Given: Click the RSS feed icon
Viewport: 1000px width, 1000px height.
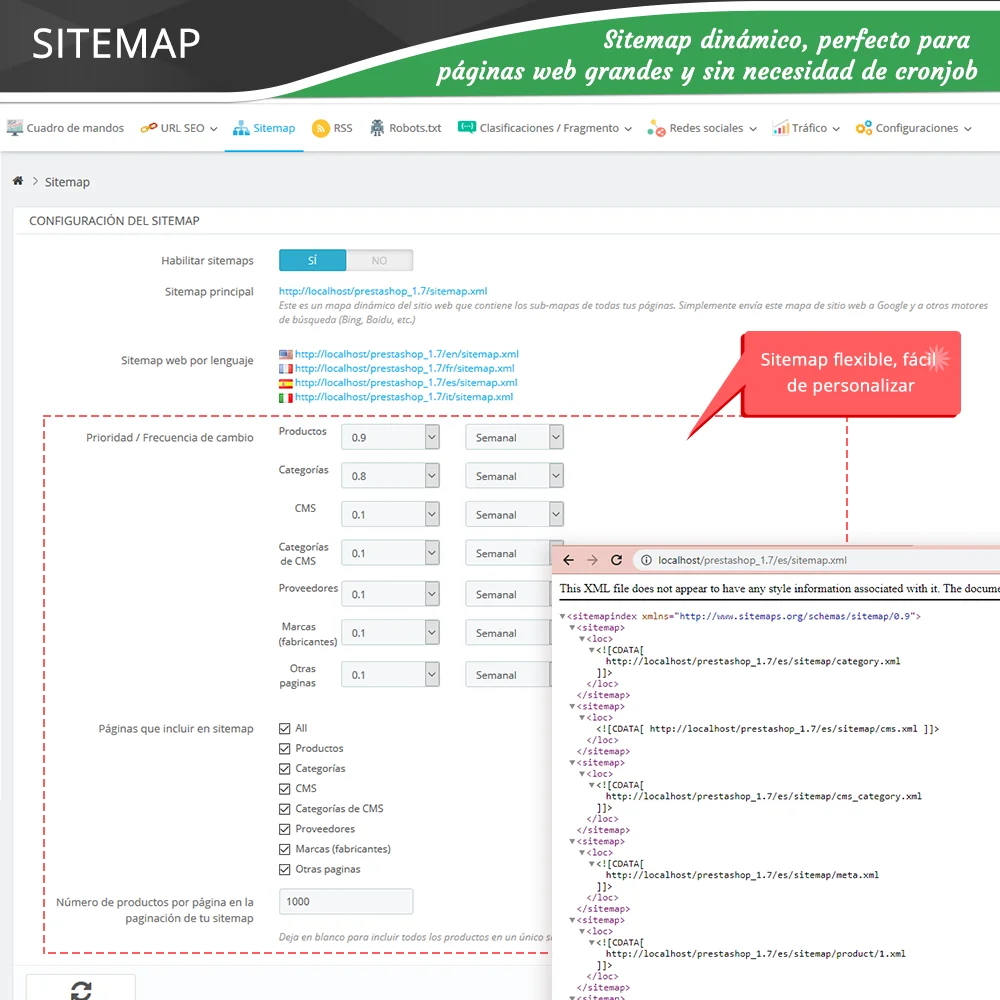Looking at the screenshot, I should (320, 128).
